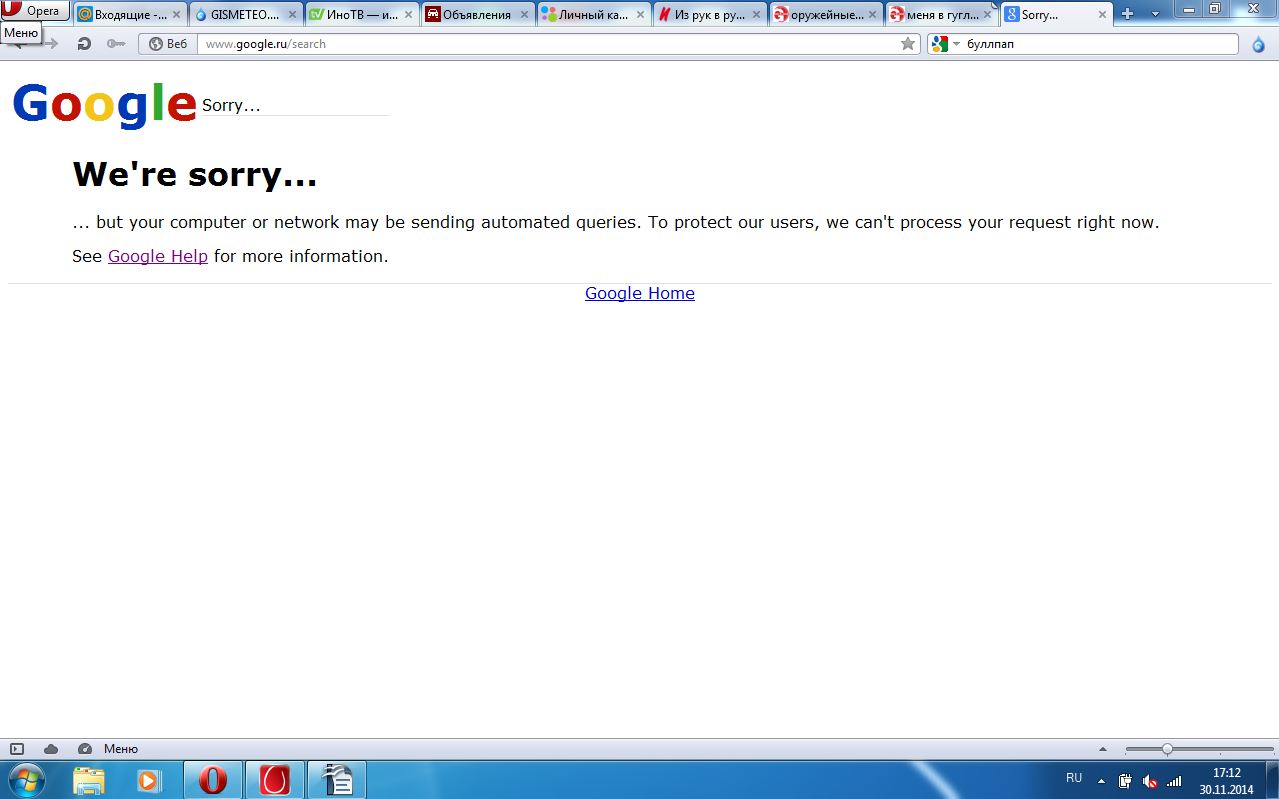Click the password manager key icon
1279x799 pixels.
[x=115, y=44]
